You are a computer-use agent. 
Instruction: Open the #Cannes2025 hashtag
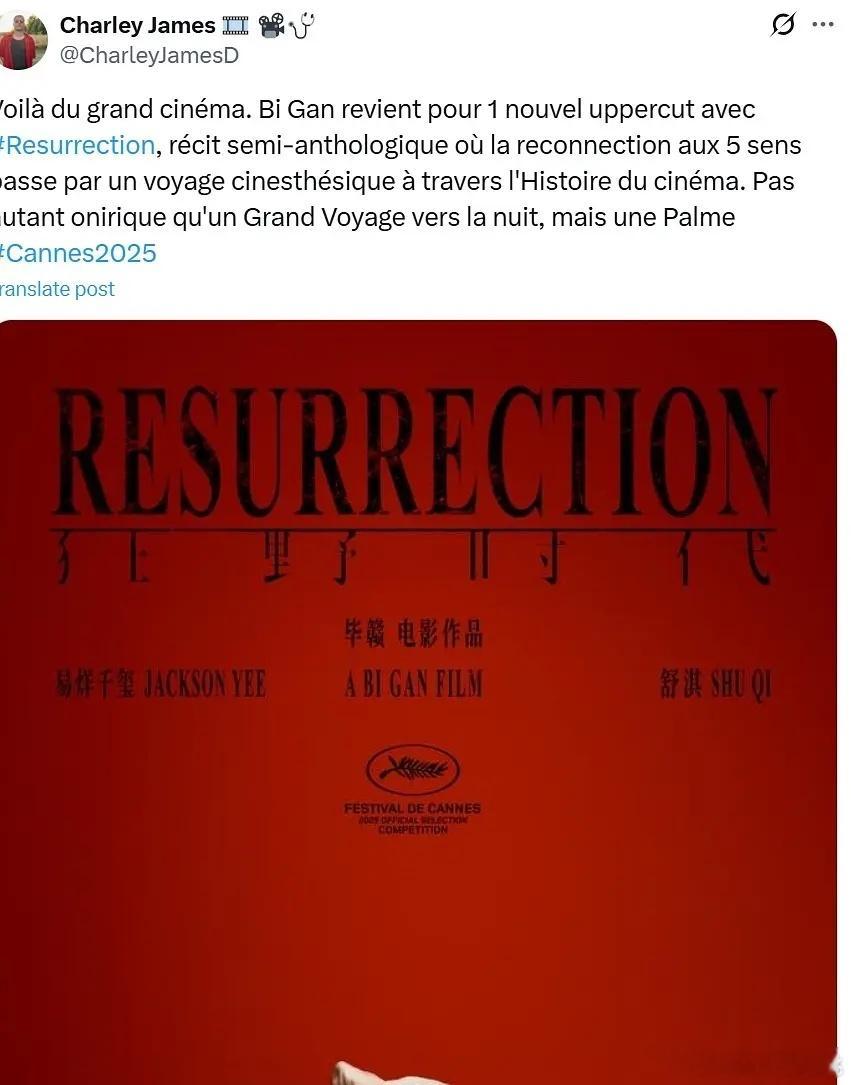point(78,253)
